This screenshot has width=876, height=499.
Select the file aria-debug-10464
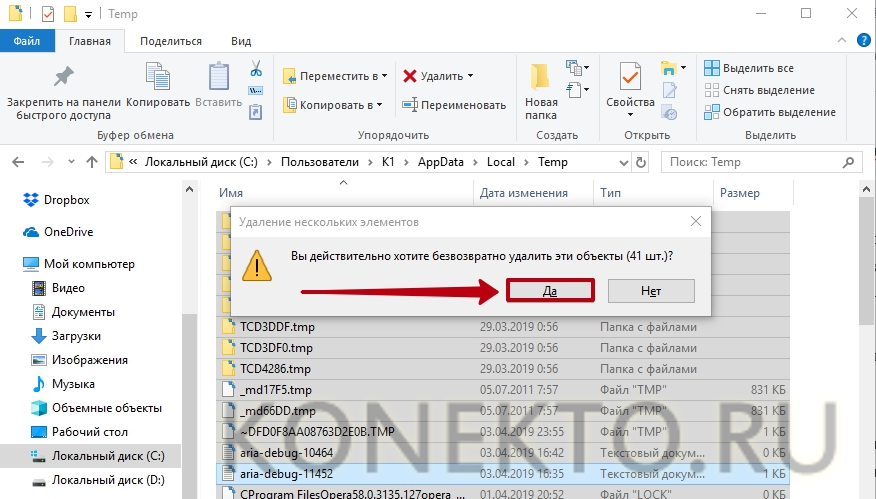[287, 453]
